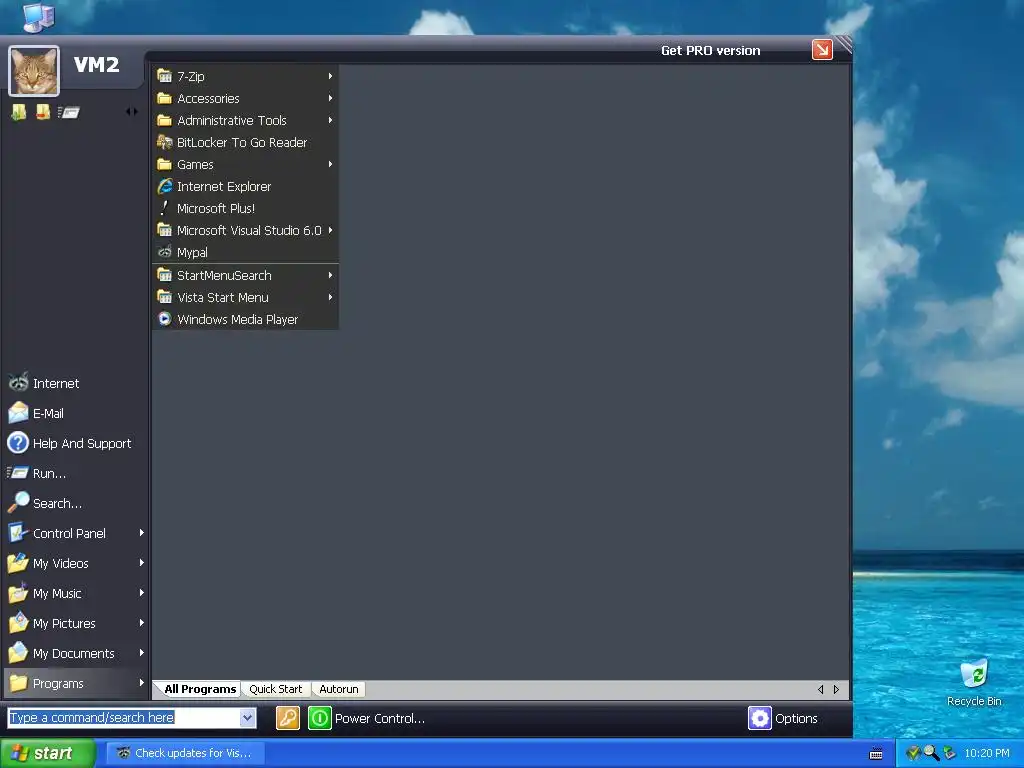The height and width of the screenshot is (768, 1024).
Task: Click the Check updates taskbar button
Action: tap(185, 753)
